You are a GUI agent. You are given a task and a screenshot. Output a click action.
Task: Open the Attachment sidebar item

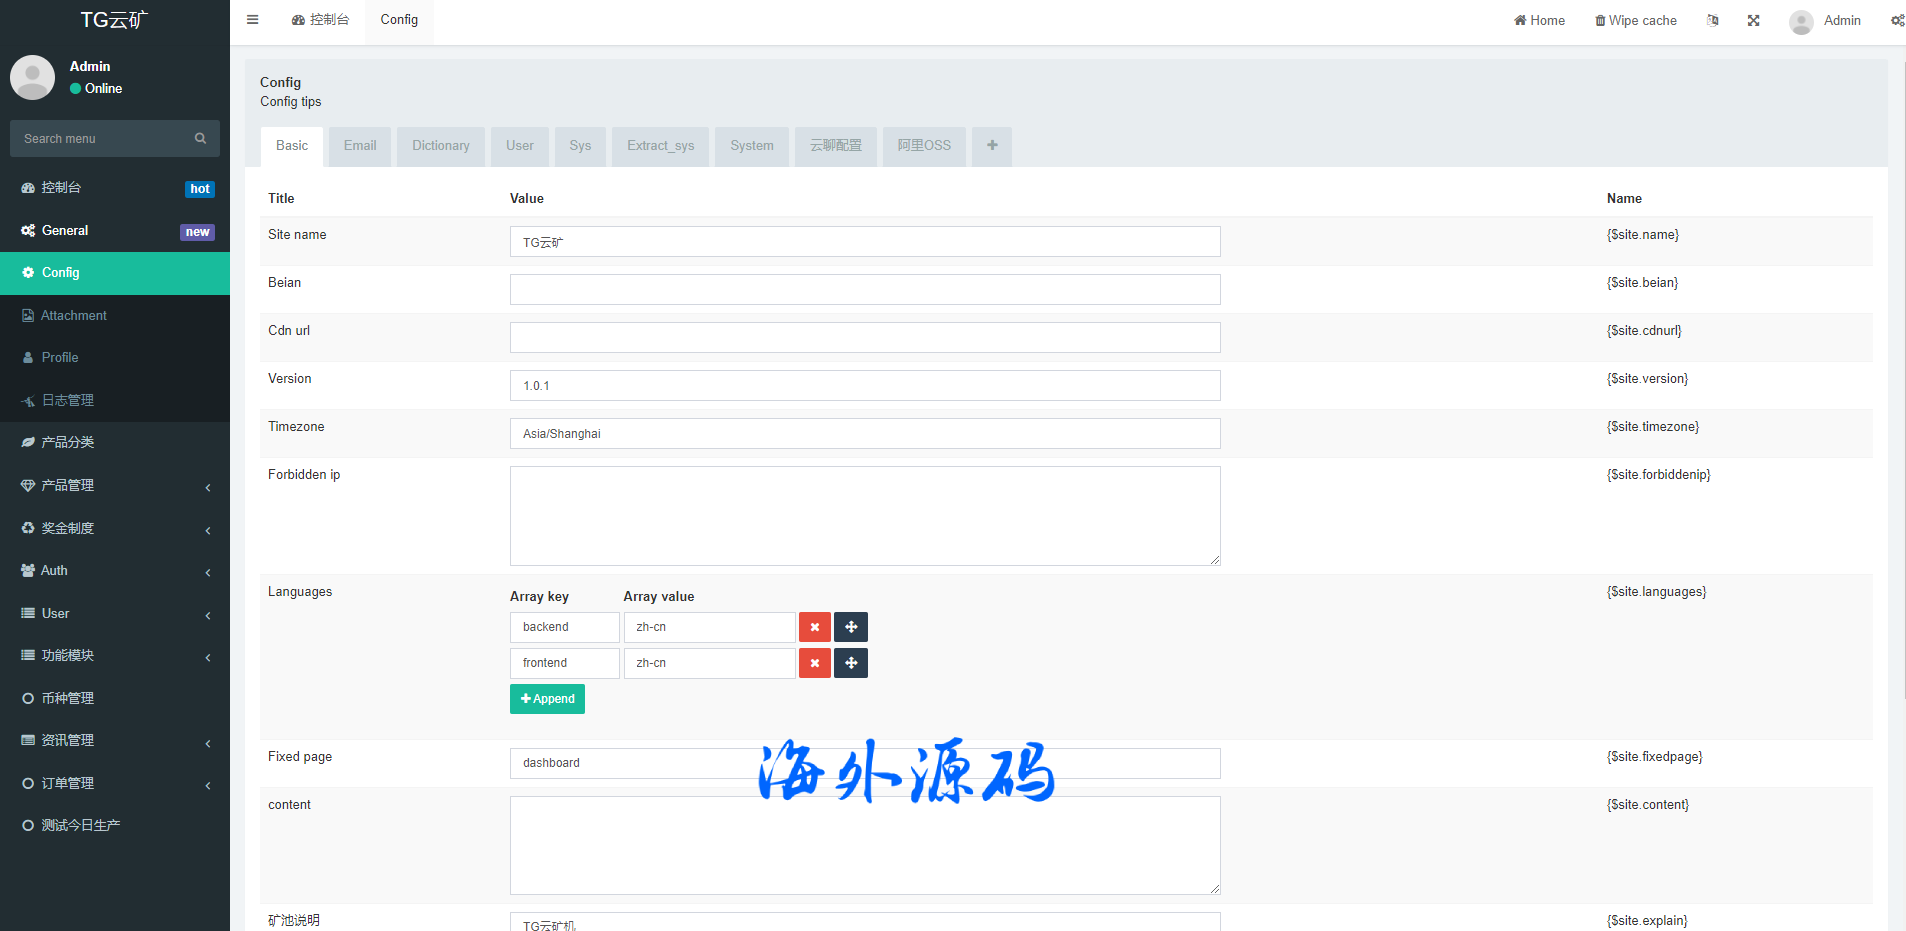click(x=74, y=316)
